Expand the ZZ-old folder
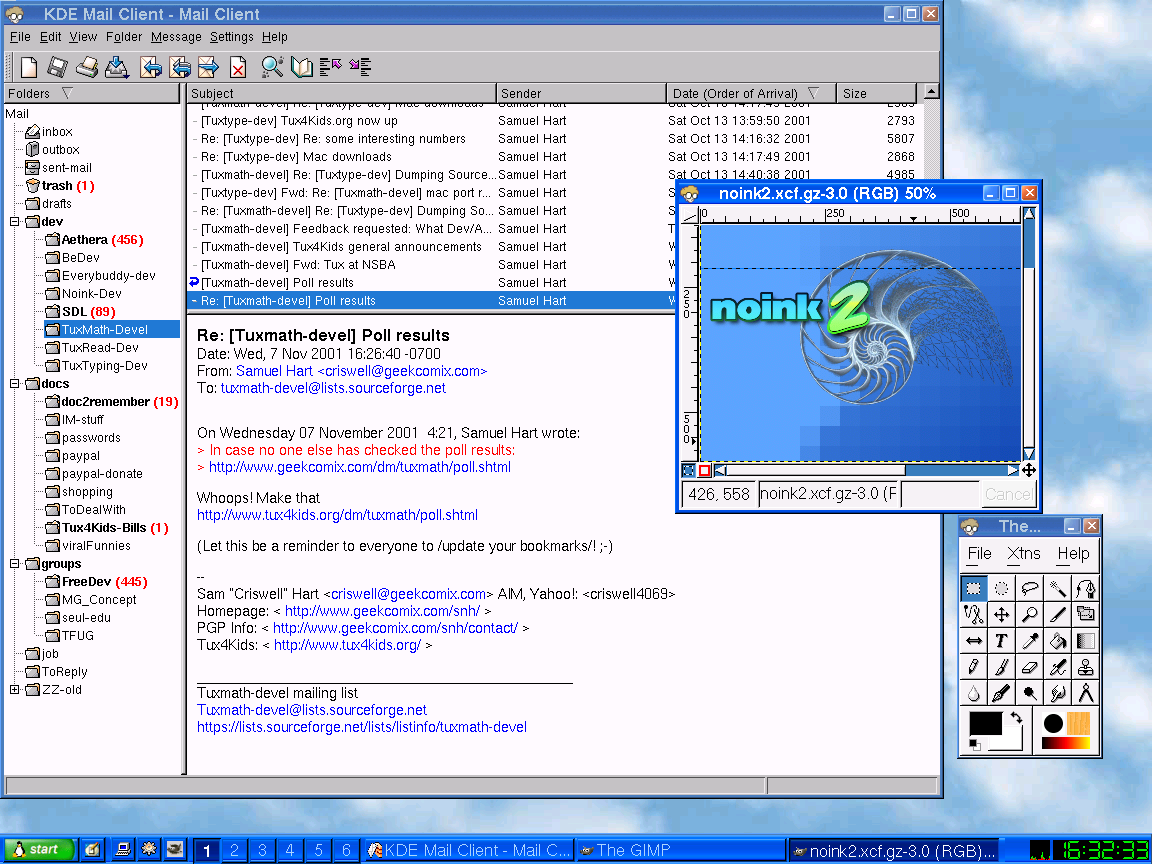 (15, 689)
